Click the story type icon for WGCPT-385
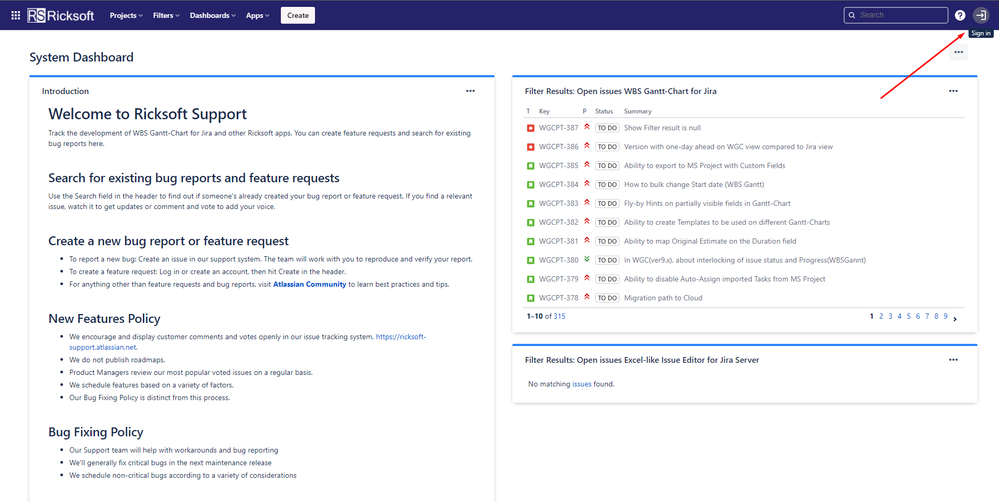Screen dimensions: 999x502 coord(530,166)
